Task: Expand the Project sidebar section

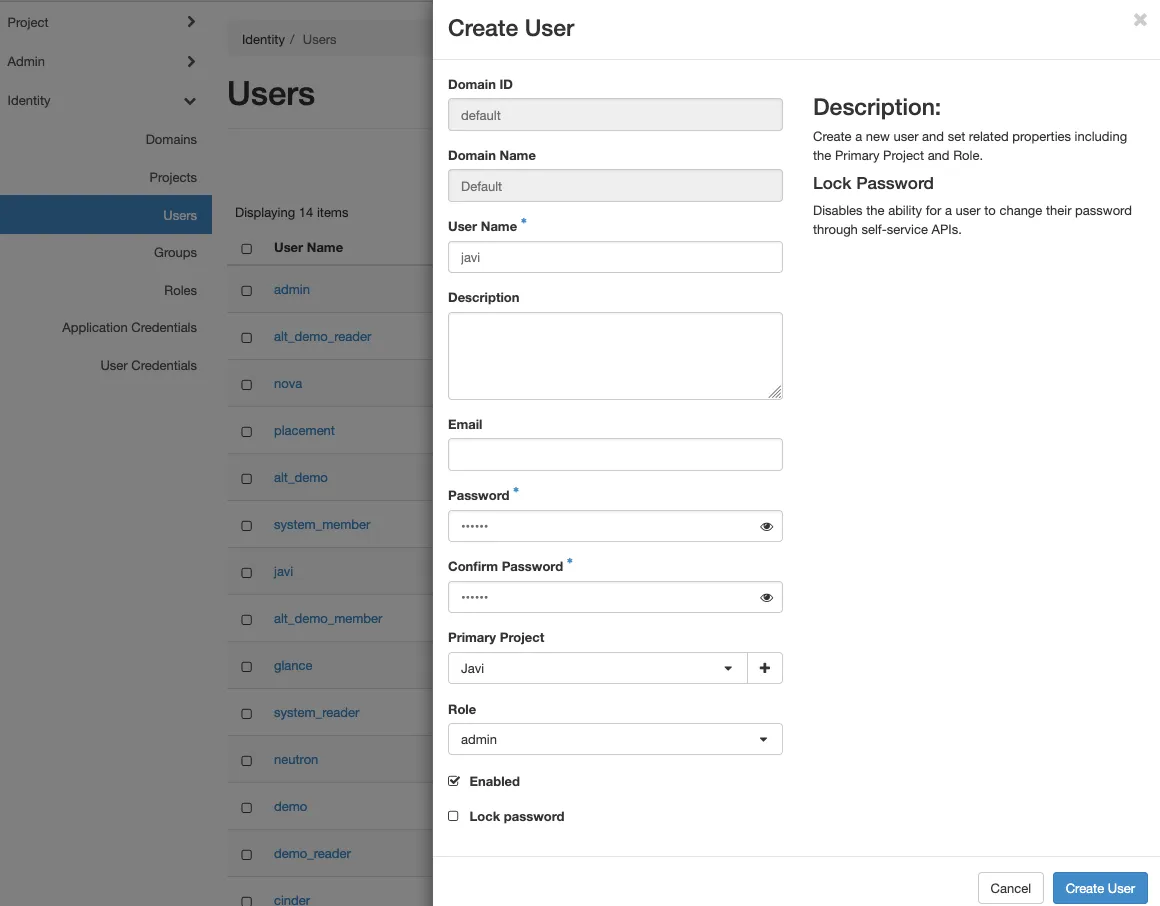Action: point(105,22)
